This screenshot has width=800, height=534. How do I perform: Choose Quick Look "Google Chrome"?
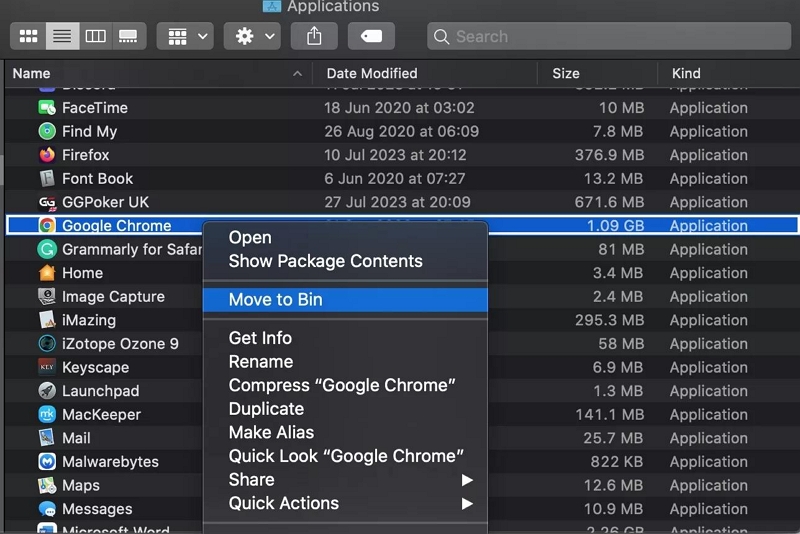(345, 456)
